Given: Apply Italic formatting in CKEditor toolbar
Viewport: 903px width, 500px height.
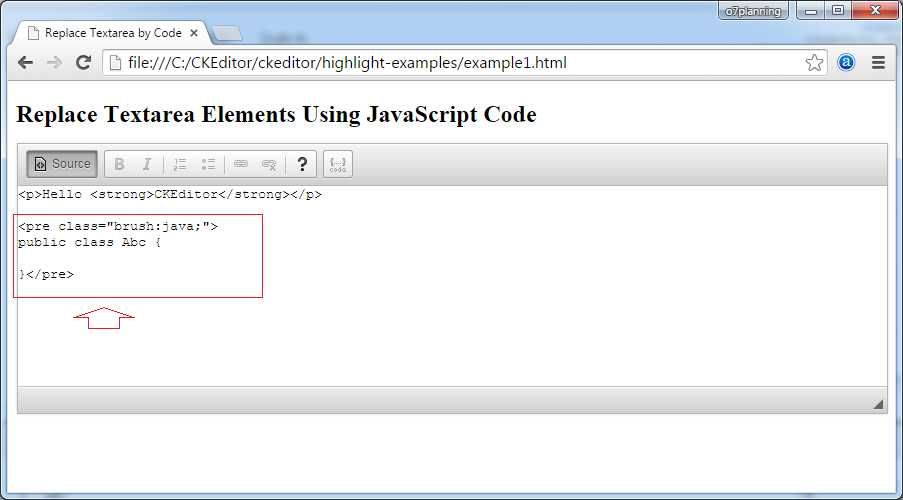Looking at the screenshot, I should 147,164.
